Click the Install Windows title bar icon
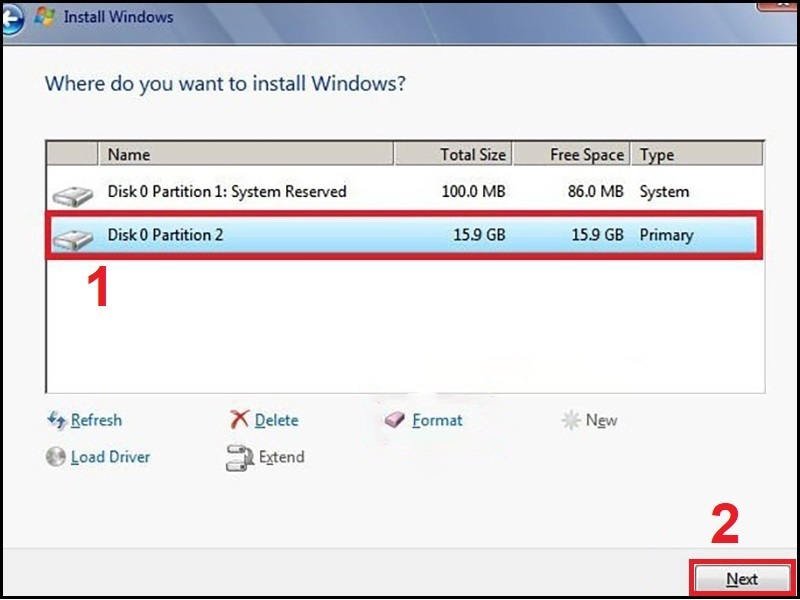800x600 pixels. click(x=46, y=17)
